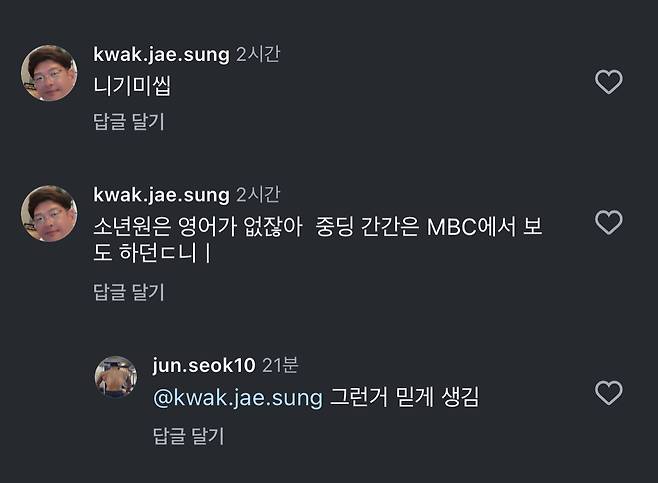This screenshot has height=483, width=658.
Task: Click the reply text '그런거 믿게 생김'
Action: [x=404, y=397]
